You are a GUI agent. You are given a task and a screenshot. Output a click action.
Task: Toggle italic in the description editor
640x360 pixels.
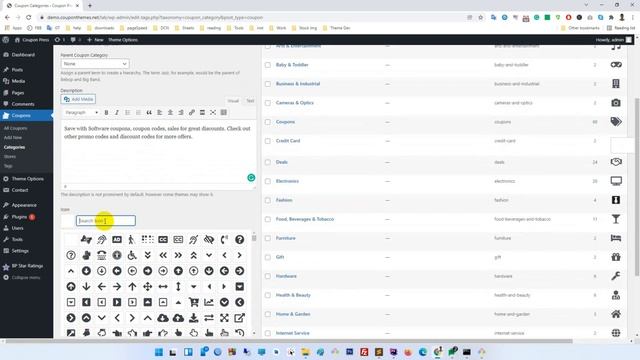click(x=117, y=112)
